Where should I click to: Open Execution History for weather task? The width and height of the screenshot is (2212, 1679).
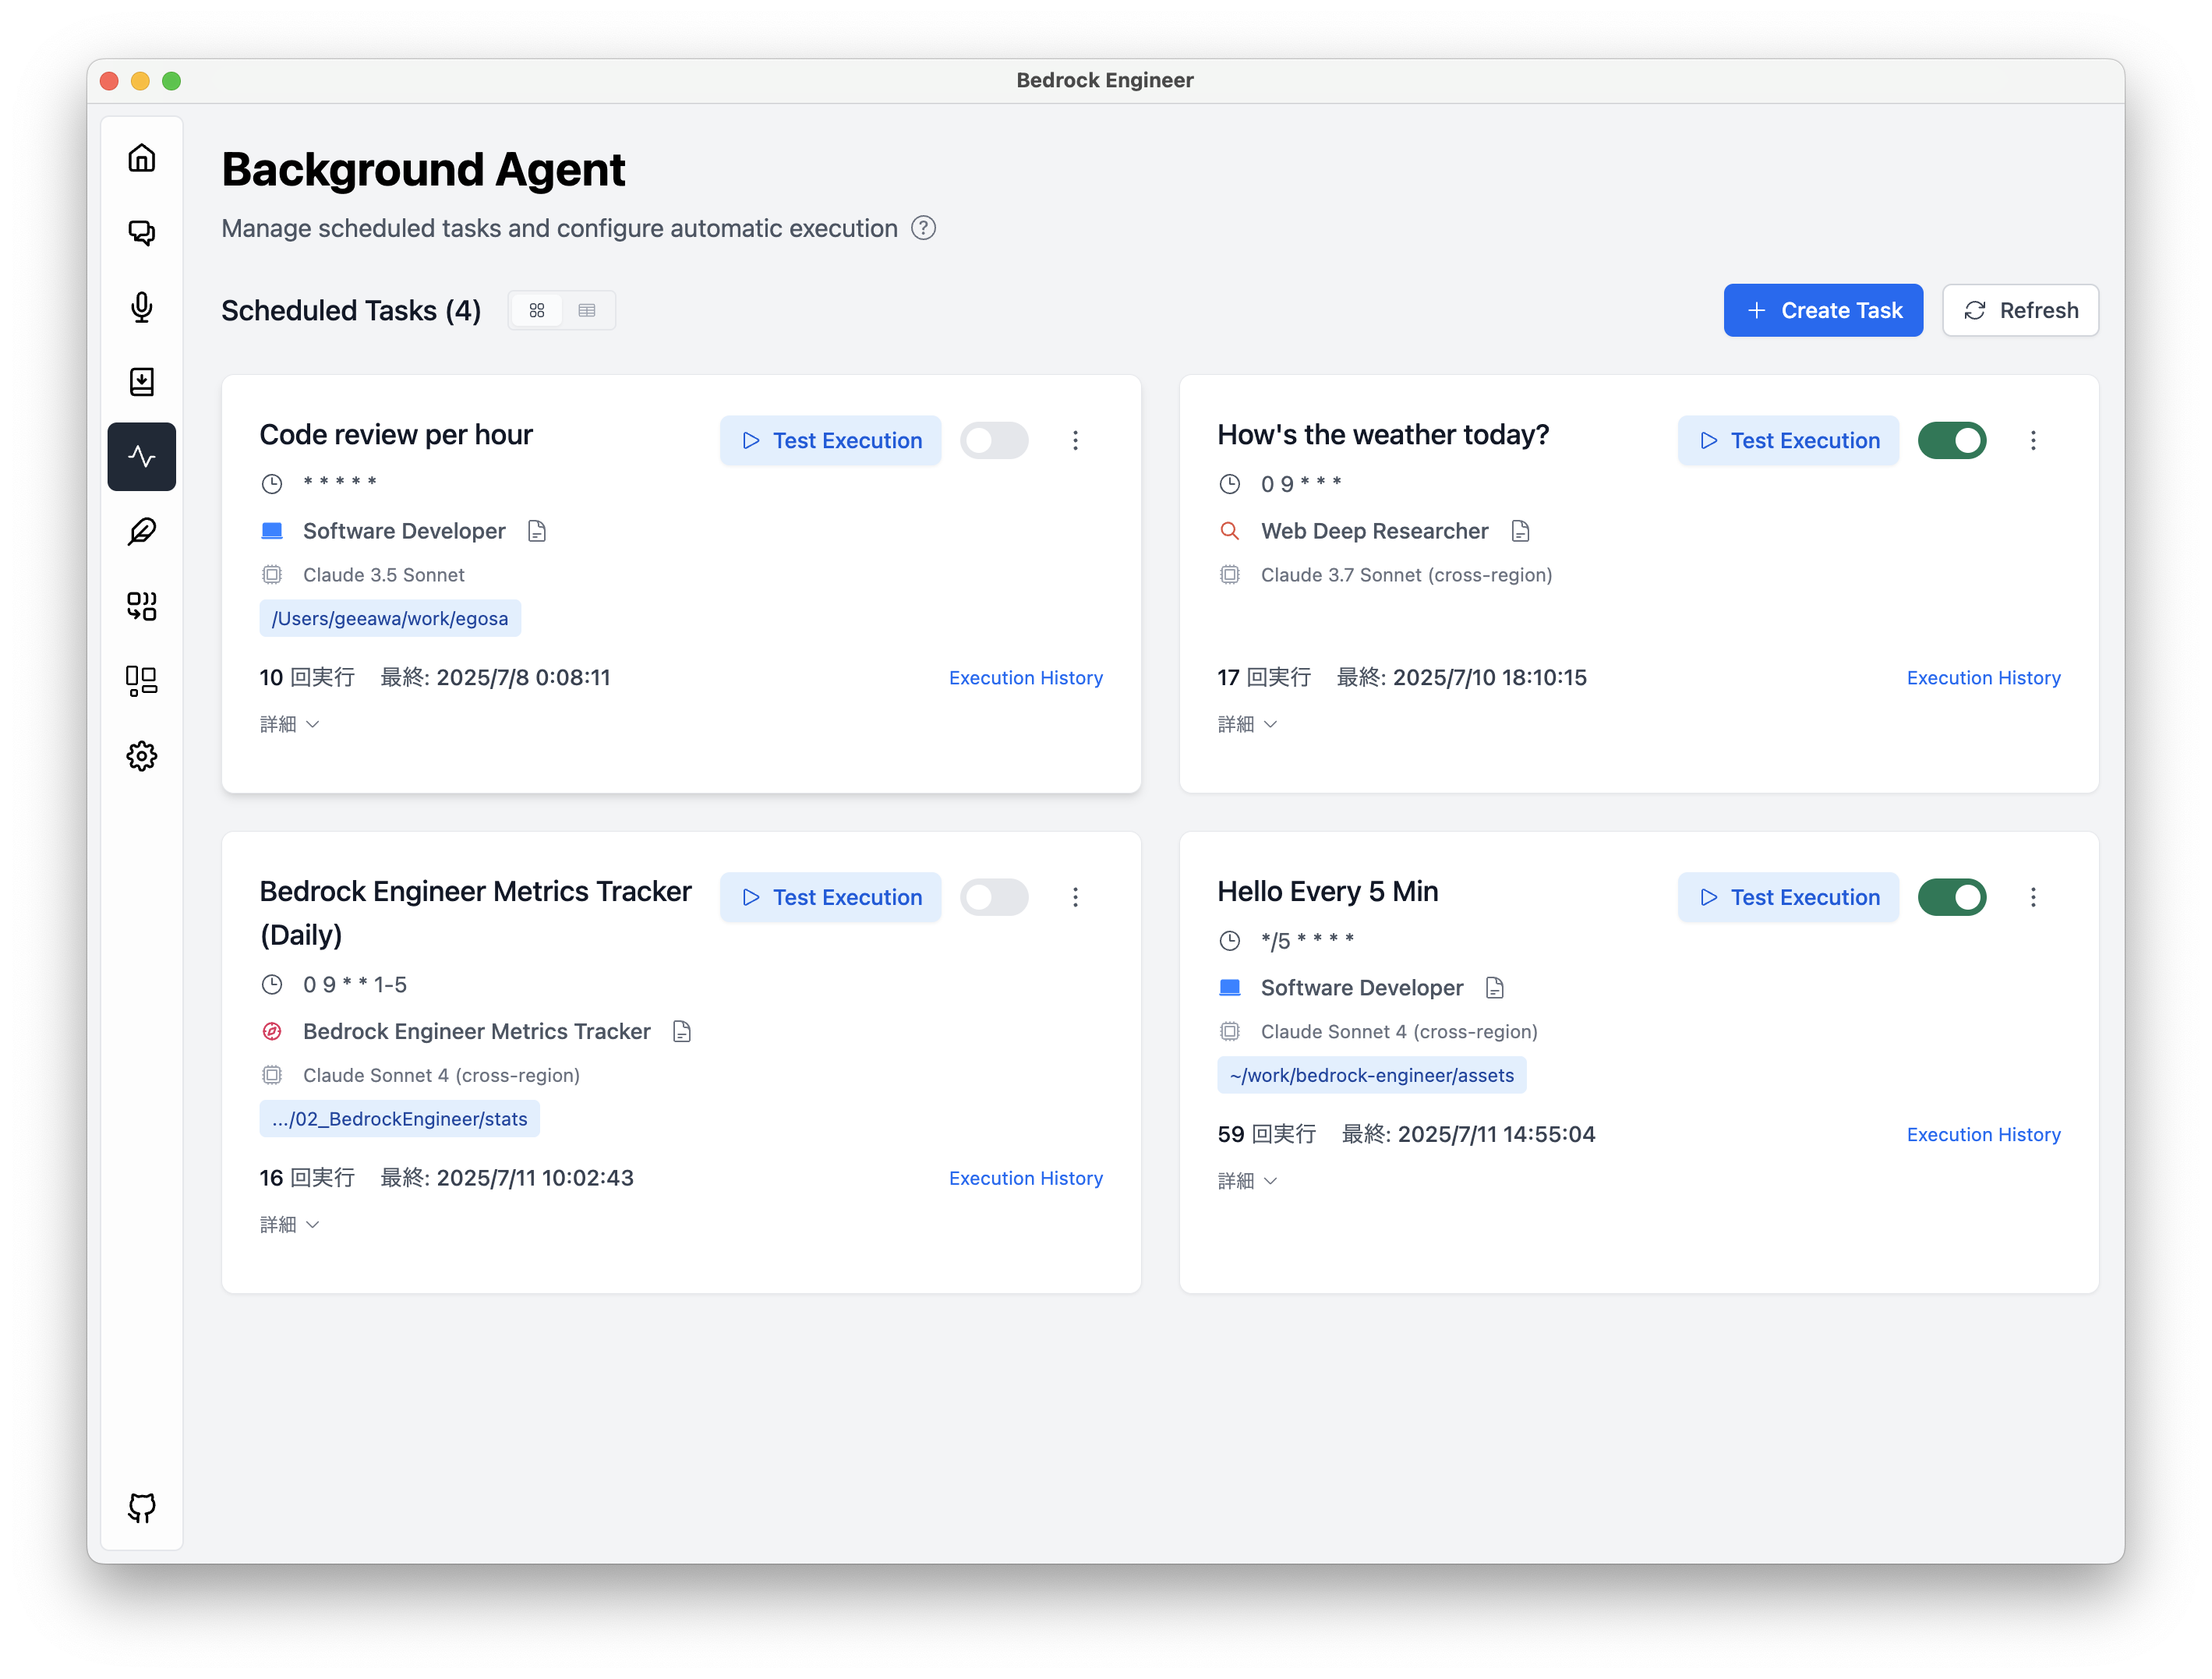1983,678
